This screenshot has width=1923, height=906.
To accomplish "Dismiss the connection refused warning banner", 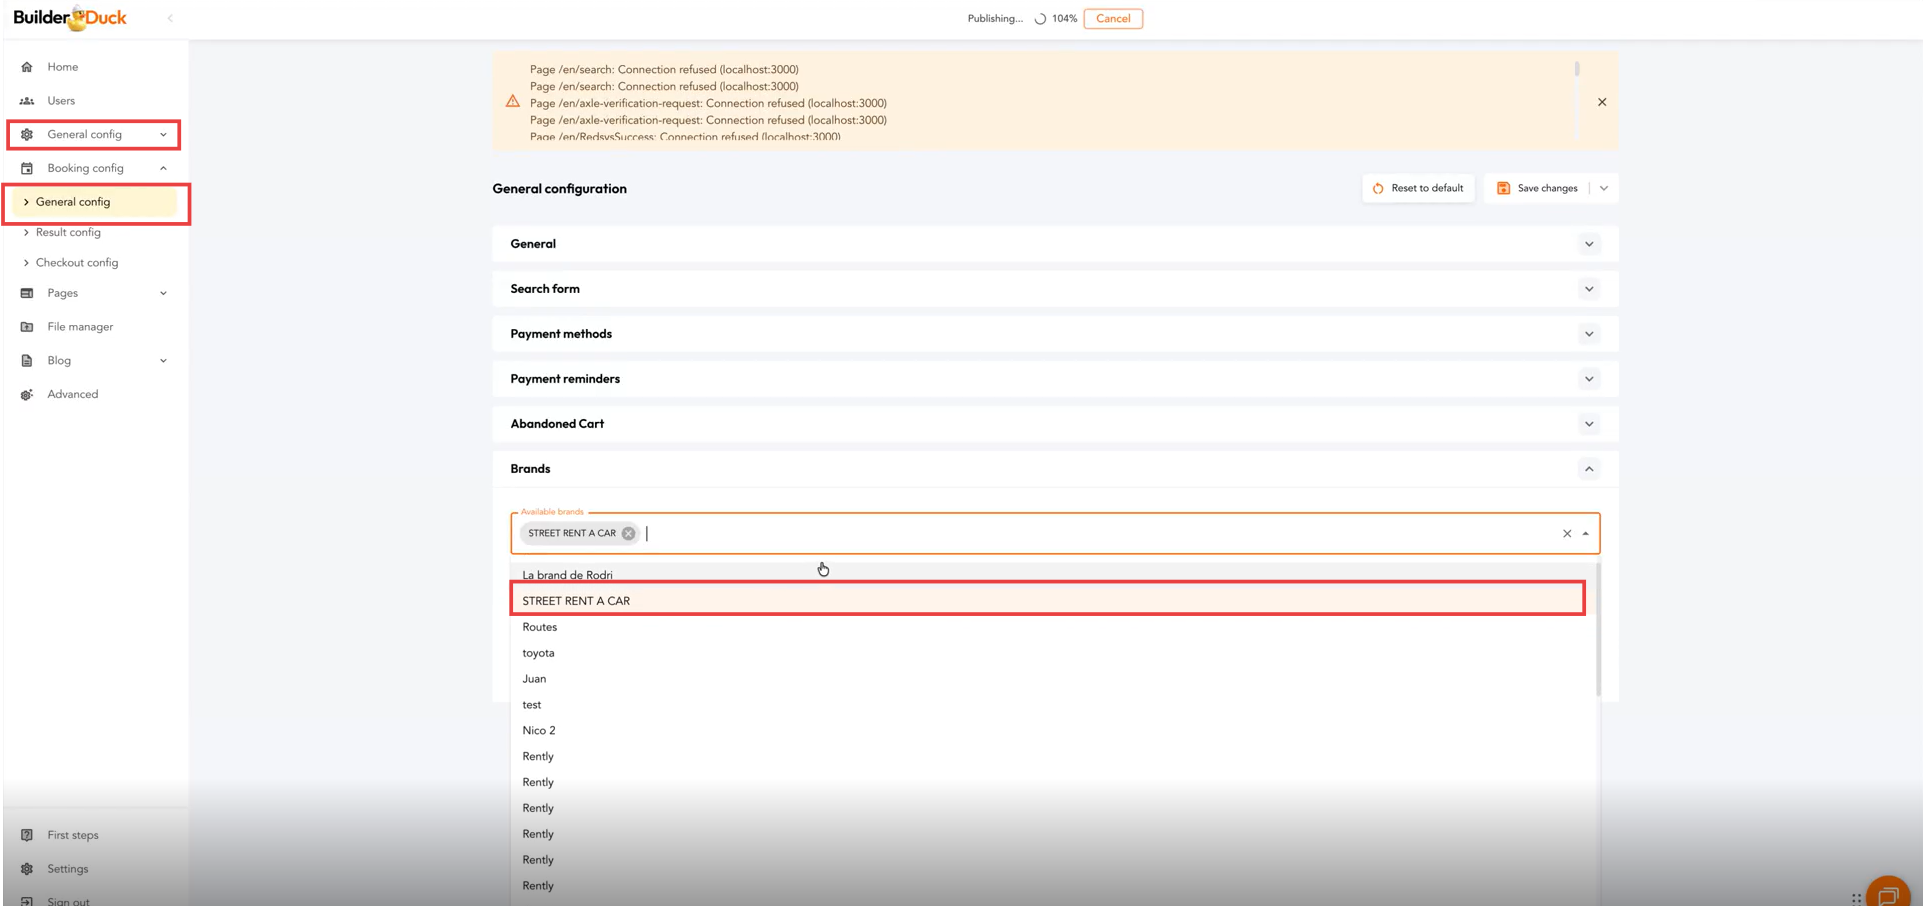I will (x=1601, y=102).
